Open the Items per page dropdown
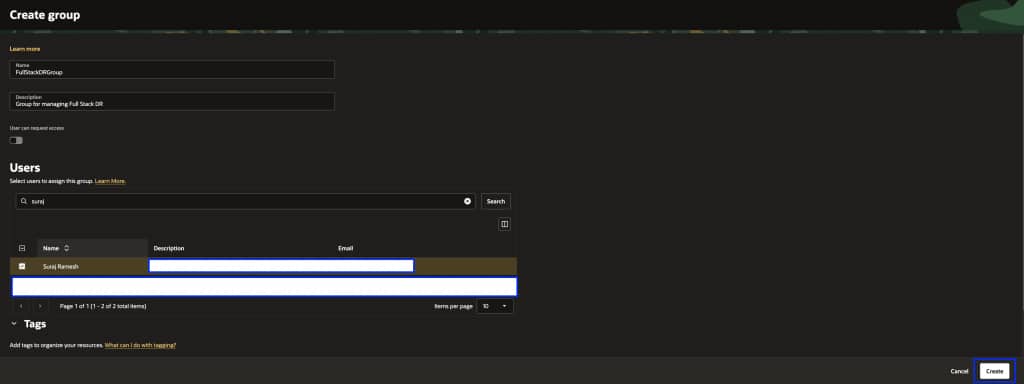This screenshot has width=1024, height=384. tap(495, 306)
